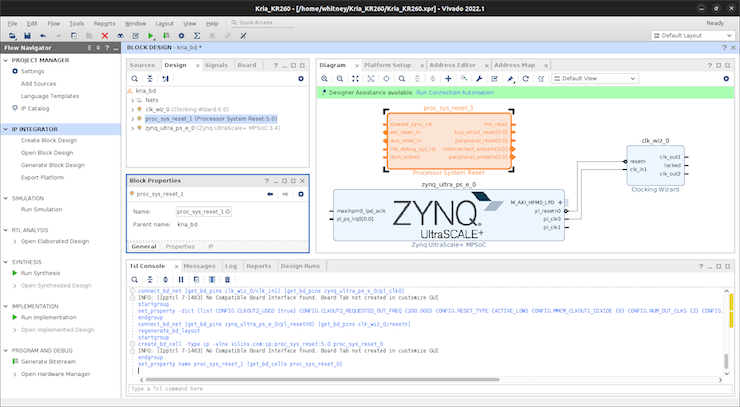Open the Default View dropdown
This screenshot has height=407, width=740.
[x=595, y=79]
